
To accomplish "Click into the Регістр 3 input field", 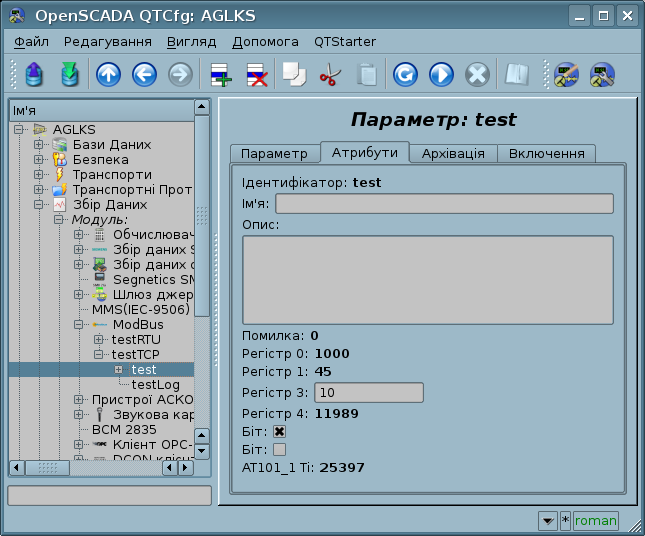I will [x=368, y=393].
